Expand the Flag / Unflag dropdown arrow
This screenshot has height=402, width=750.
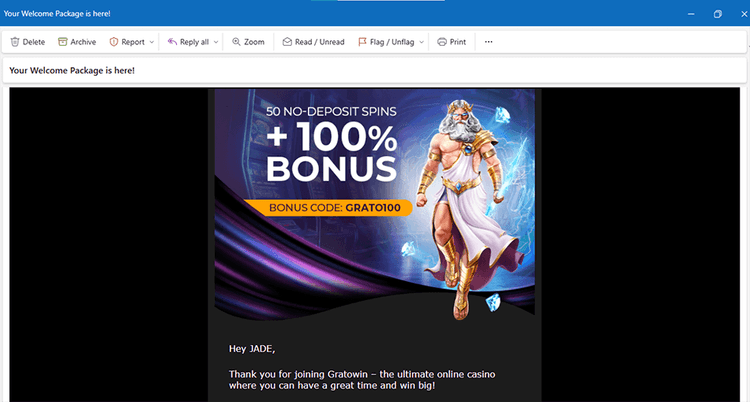421,42
